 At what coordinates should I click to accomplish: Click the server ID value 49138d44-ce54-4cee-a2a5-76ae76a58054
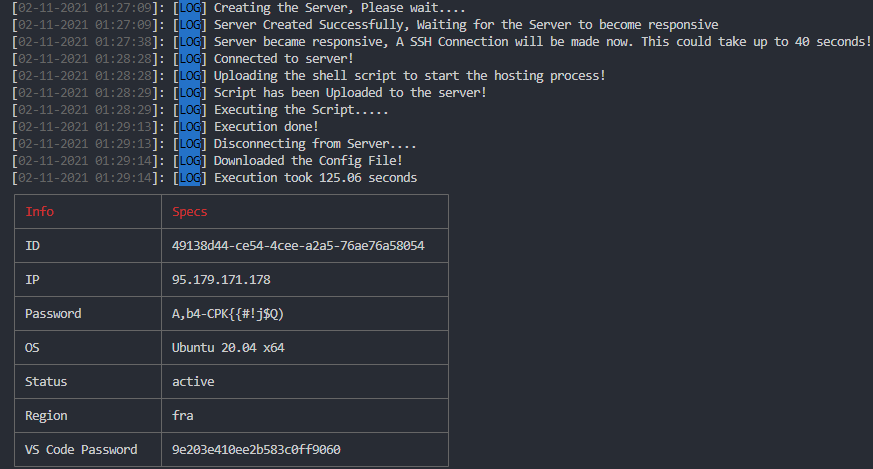(298, 246)
